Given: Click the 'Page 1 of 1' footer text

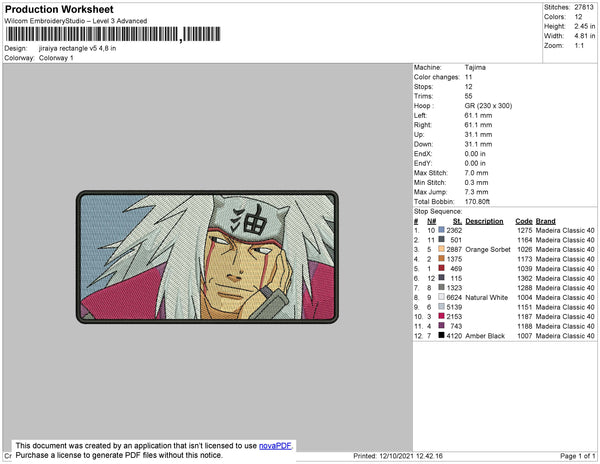Looking at the screenshot, I should click(x=577, y=456).
